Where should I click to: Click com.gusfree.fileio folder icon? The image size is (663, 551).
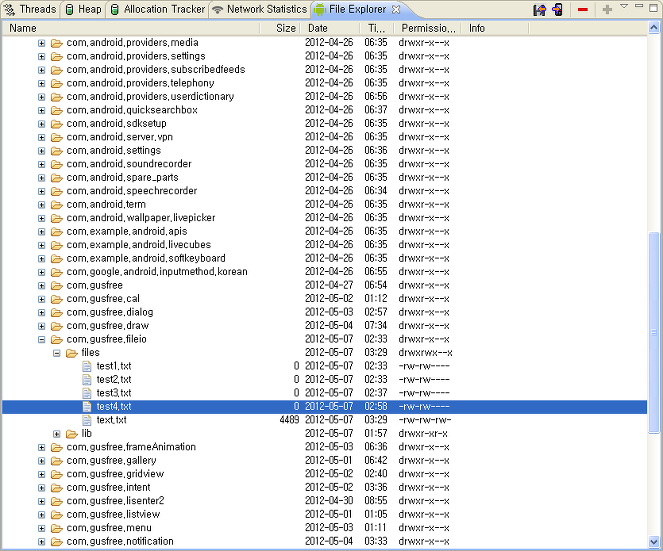tap(57, 340)
